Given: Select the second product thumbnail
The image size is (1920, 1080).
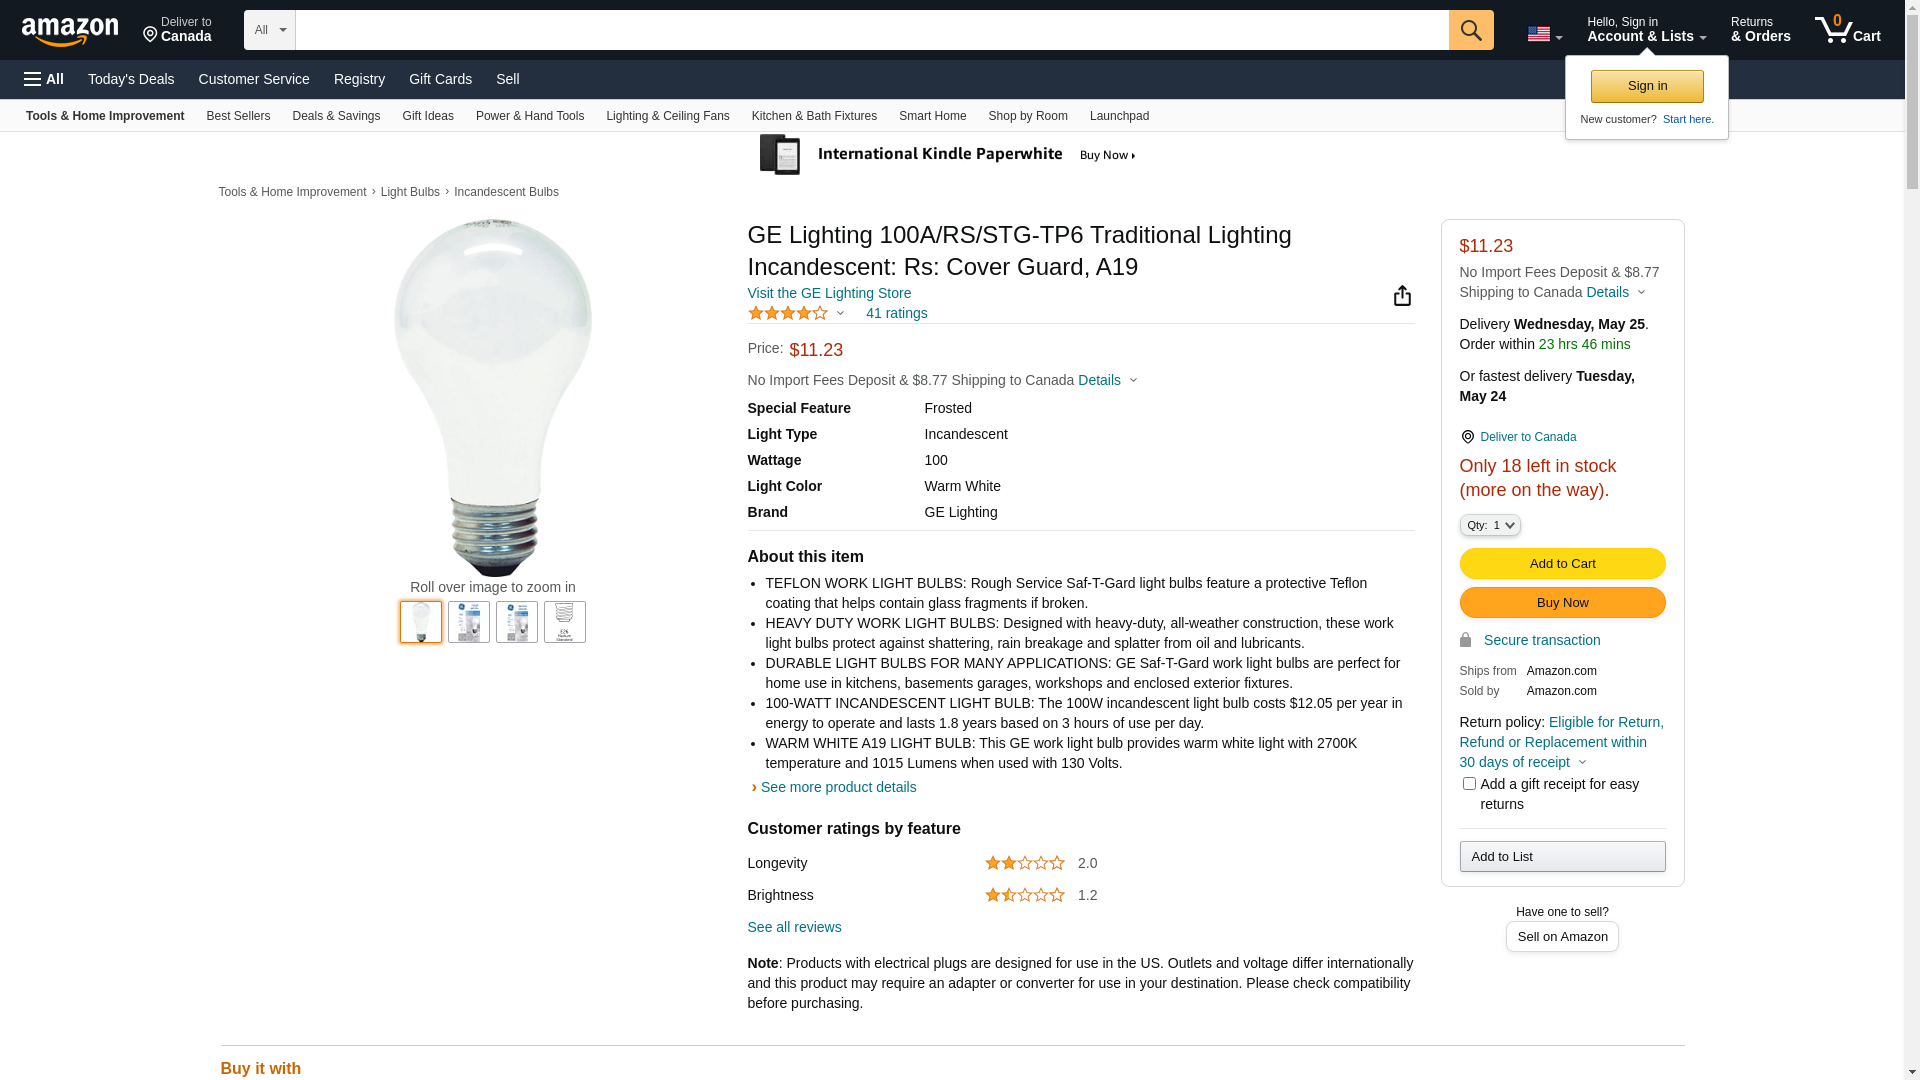Looking at the screenshot, I should [x=469, y=622].
